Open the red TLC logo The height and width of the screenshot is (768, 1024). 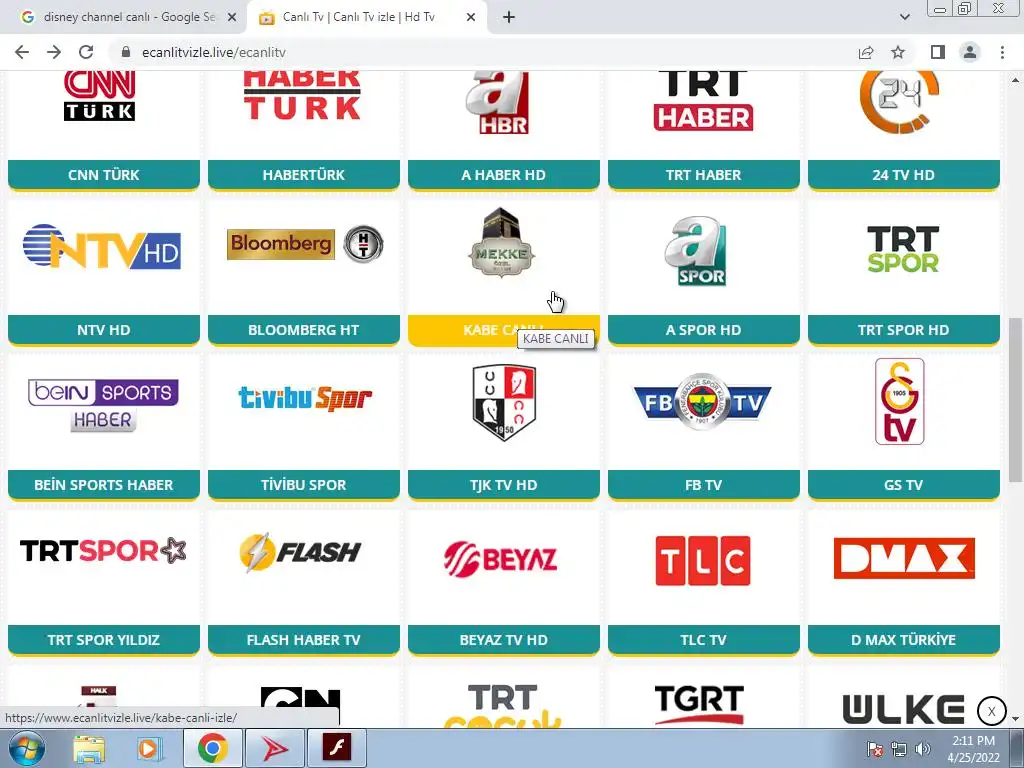[x=703, y=561]
